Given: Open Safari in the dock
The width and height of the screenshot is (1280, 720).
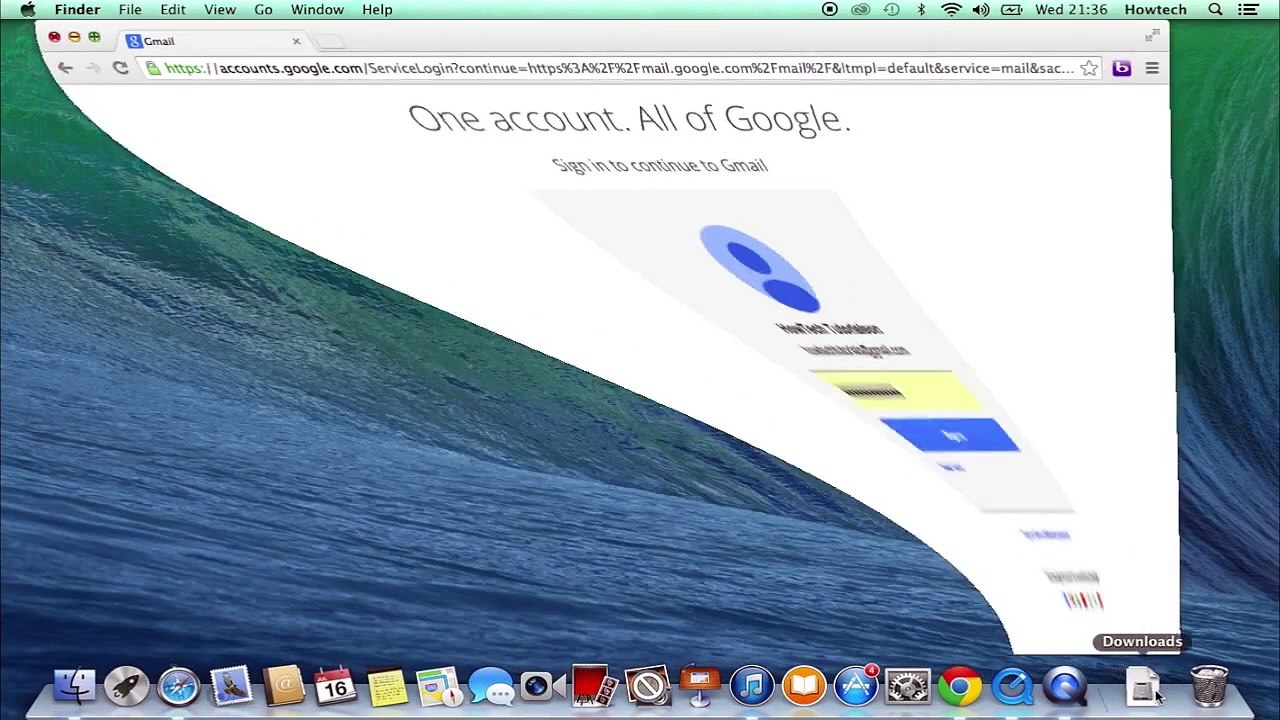Looking at the screenshot, I should coord(179,687).
